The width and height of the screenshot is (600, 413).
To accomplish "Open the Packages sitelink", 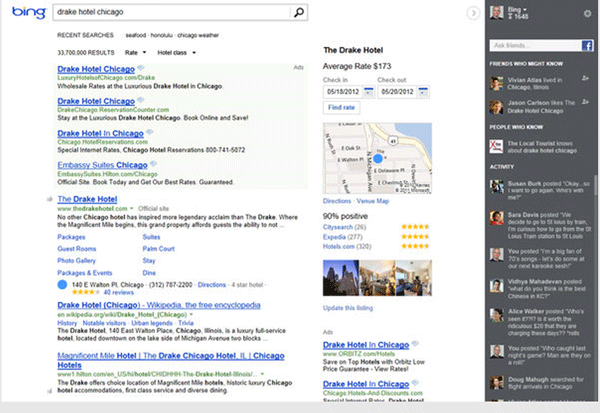I will point(71,237).
